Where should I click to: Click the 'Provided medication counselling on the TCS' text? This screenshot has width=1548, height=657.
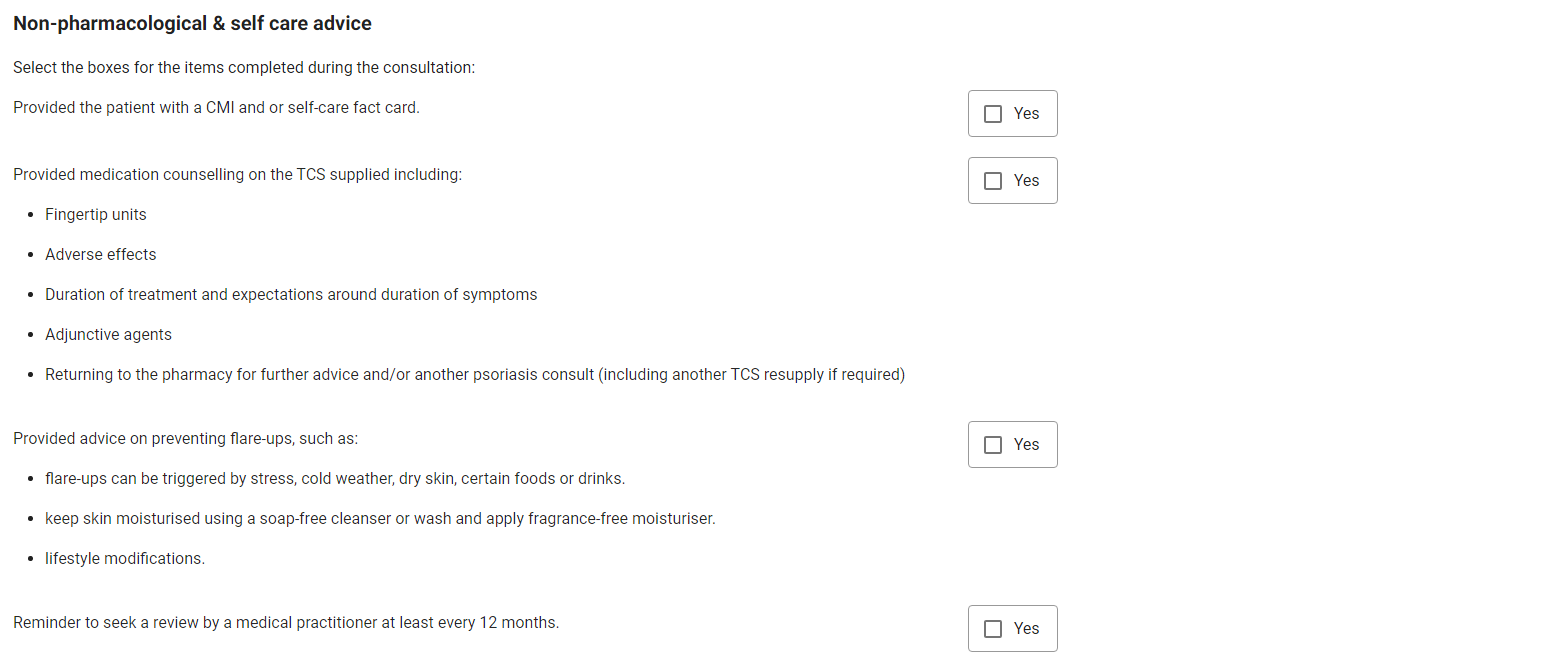click(x=238, y=175)
